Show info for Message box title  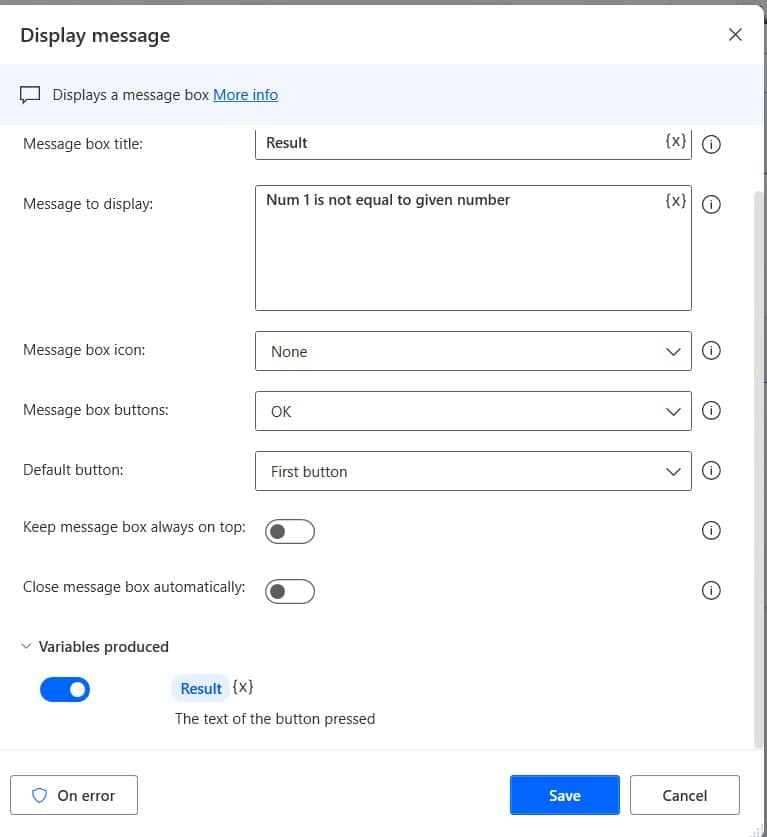point(711,144)
